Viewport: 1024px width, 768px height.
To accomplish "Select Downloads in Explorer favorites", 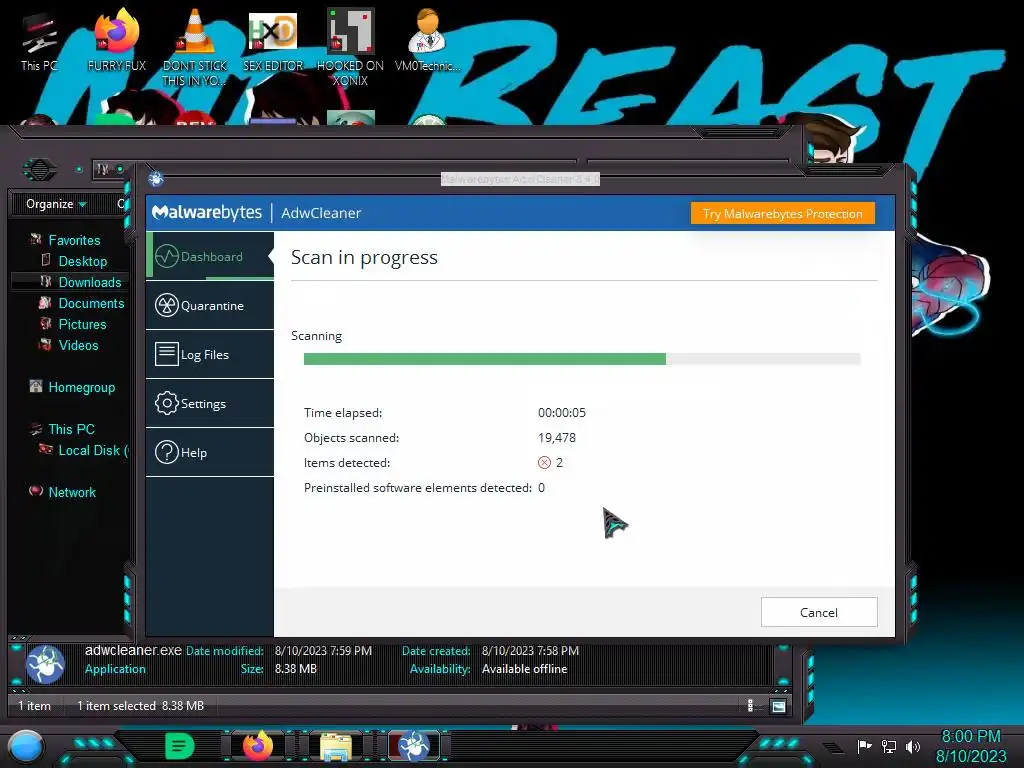I will coord(89,282).
